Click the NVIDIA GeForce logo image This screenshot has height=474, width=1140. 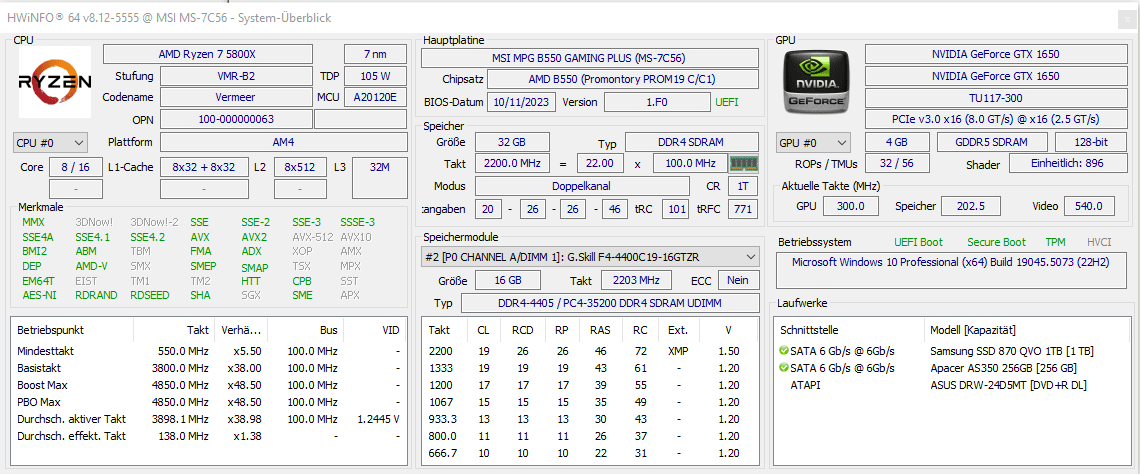click(x=815, y=81)
